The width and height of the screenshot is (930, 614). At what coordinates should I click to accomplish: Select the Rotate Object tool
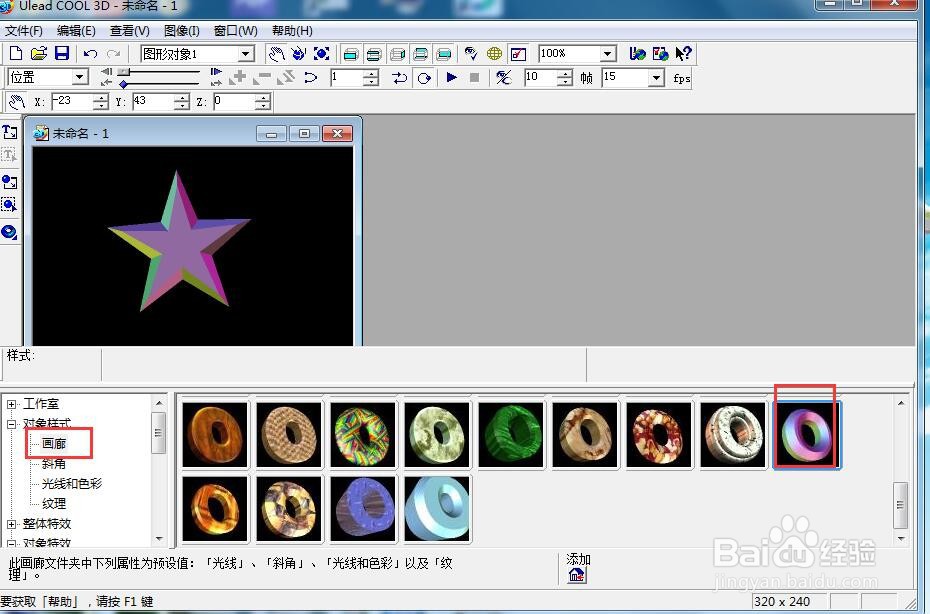point(299,54)
